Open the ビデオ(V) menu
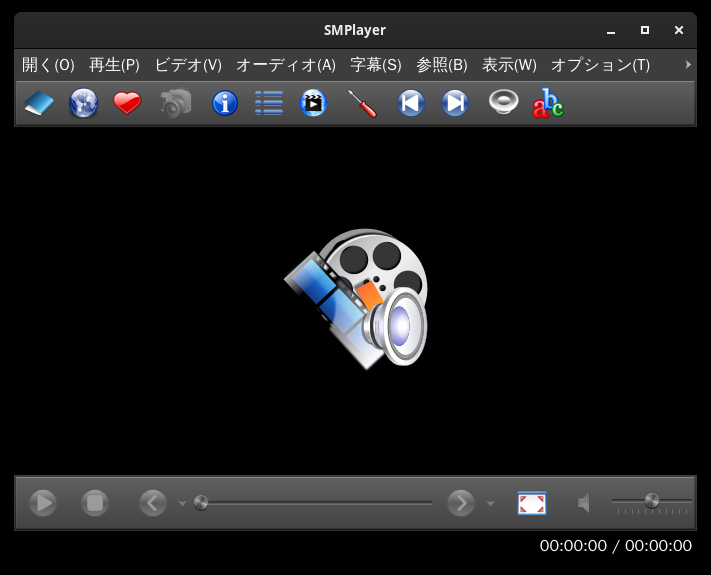711x575 pixels. (x=188, y=65)
